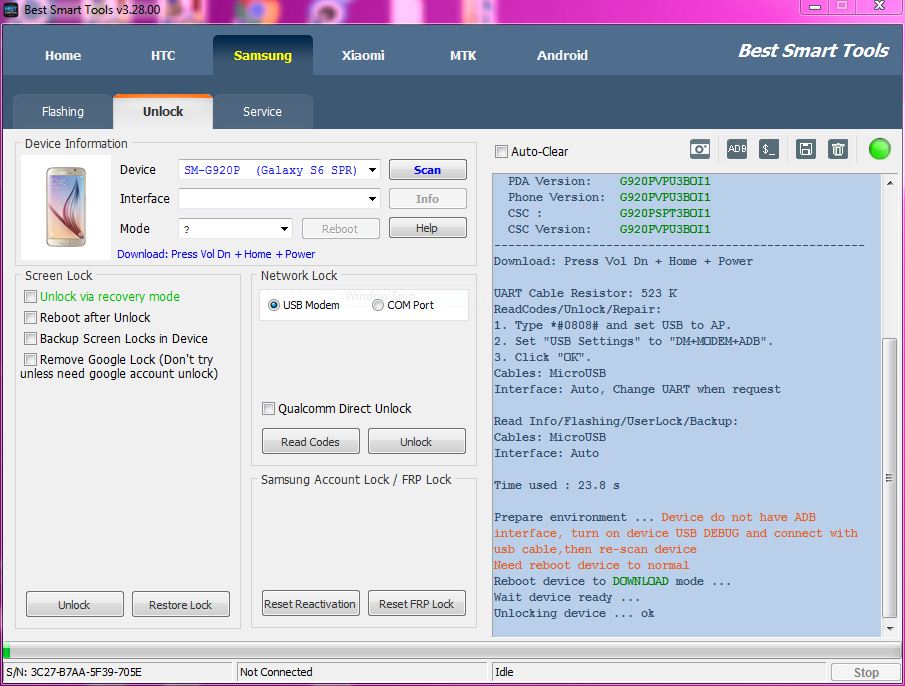
Task: Open the Service sub-tab
Action: pyautogui.click(x=263, y=111)
